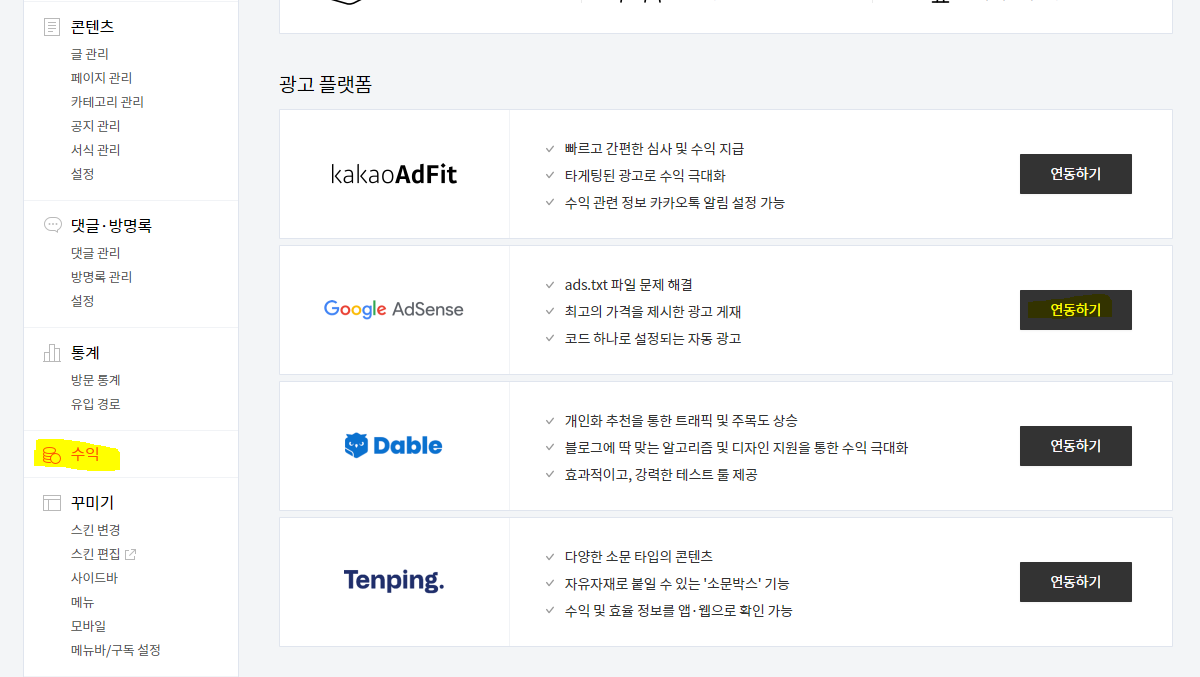Viewport: 1200px width, 677px height.
Task: Click text '빠르고 간편한 심사 및 수익 지급'
Action: click(x=654, y=149)
